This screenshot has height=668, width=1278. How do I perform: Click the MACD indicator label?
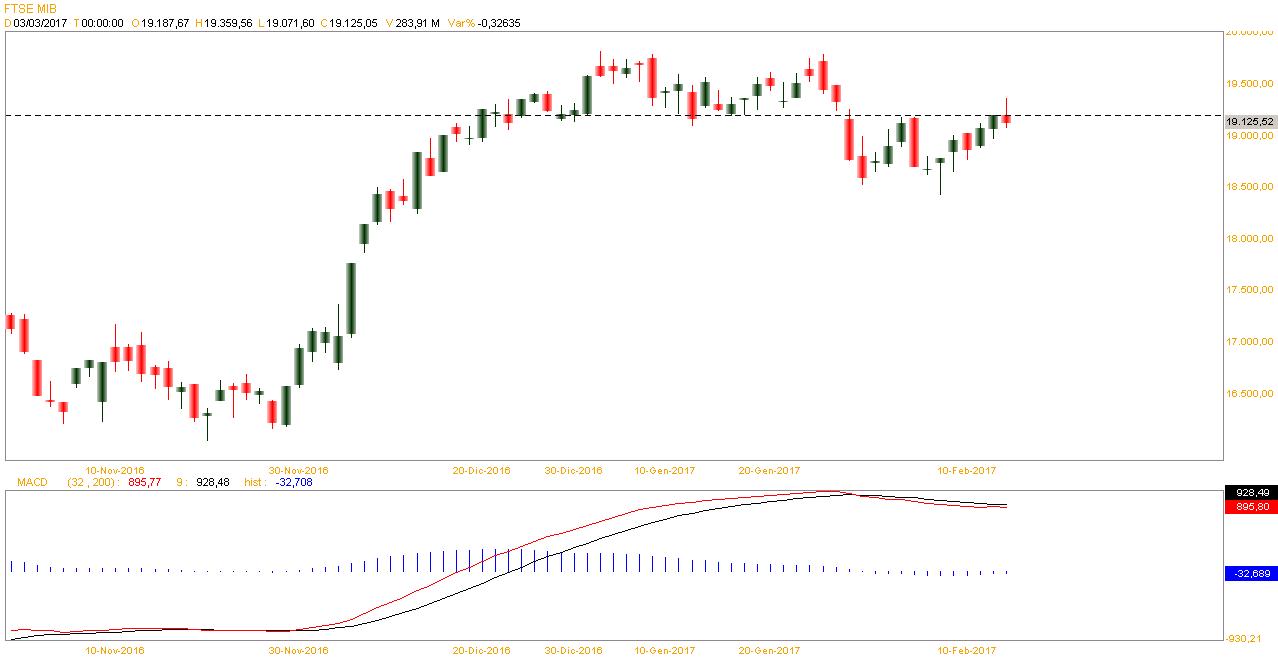click(x=31, y=482)
